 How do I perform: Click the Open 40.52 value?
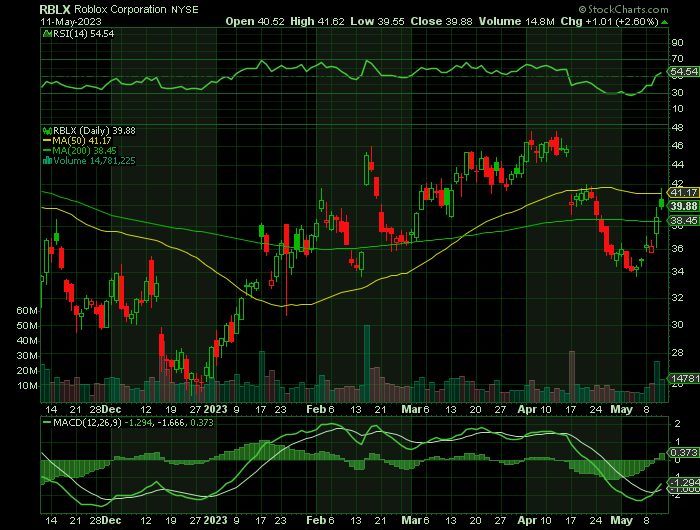pos(255,21)
